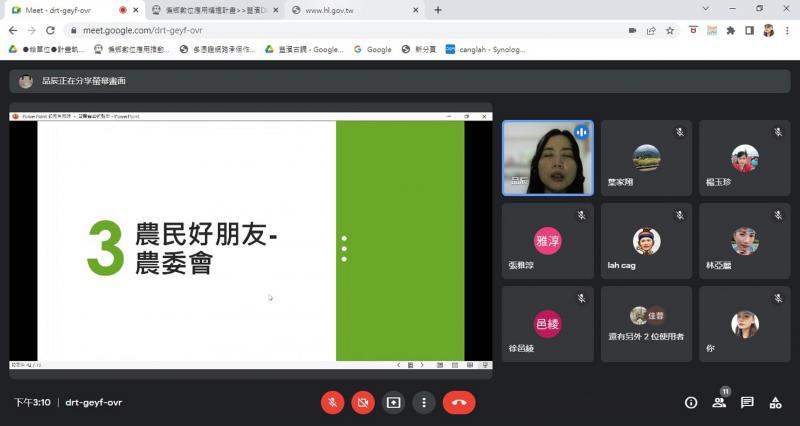Open the chat panel icon
800x426 pixels.
point(747,403)
